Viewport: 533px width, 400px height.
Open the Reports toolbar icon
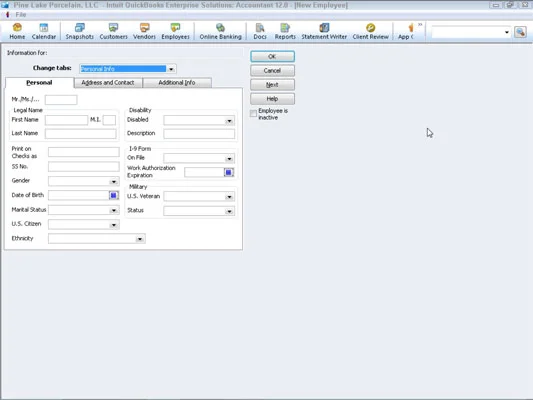[285, 31]
